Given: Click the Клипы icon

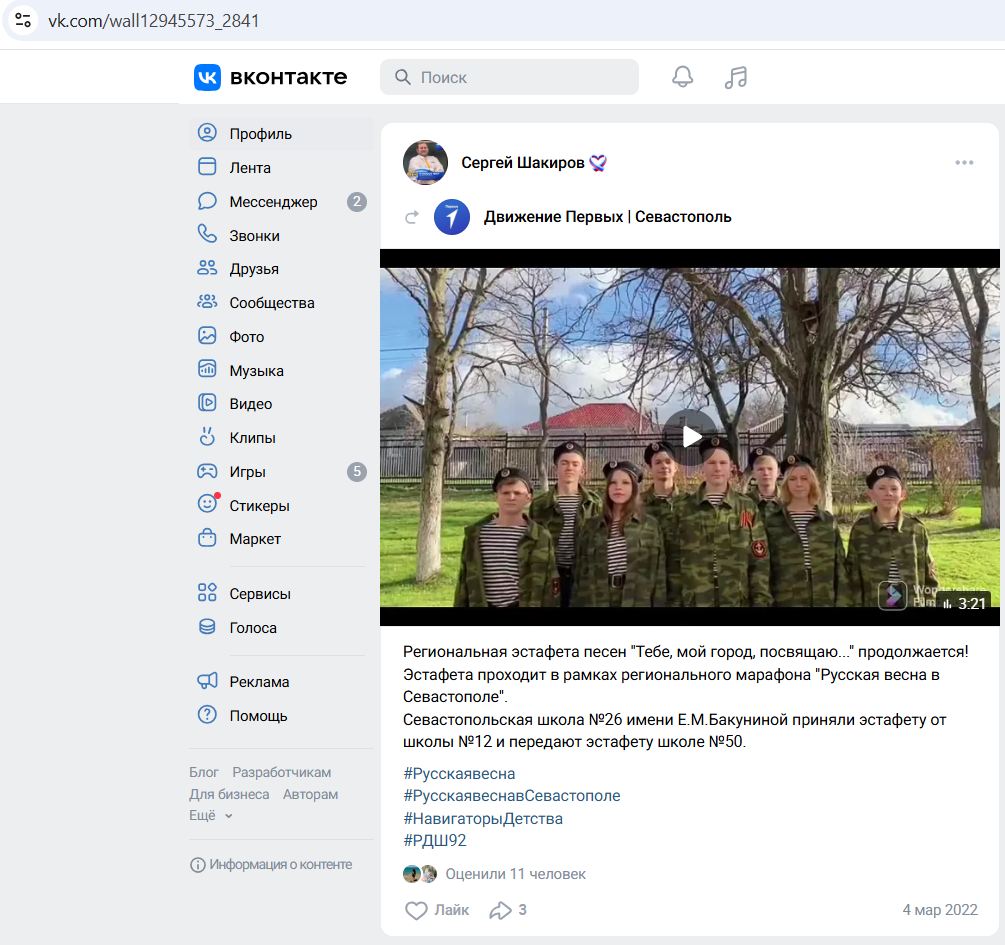Looking at the screenshot, I should (207, 437).
